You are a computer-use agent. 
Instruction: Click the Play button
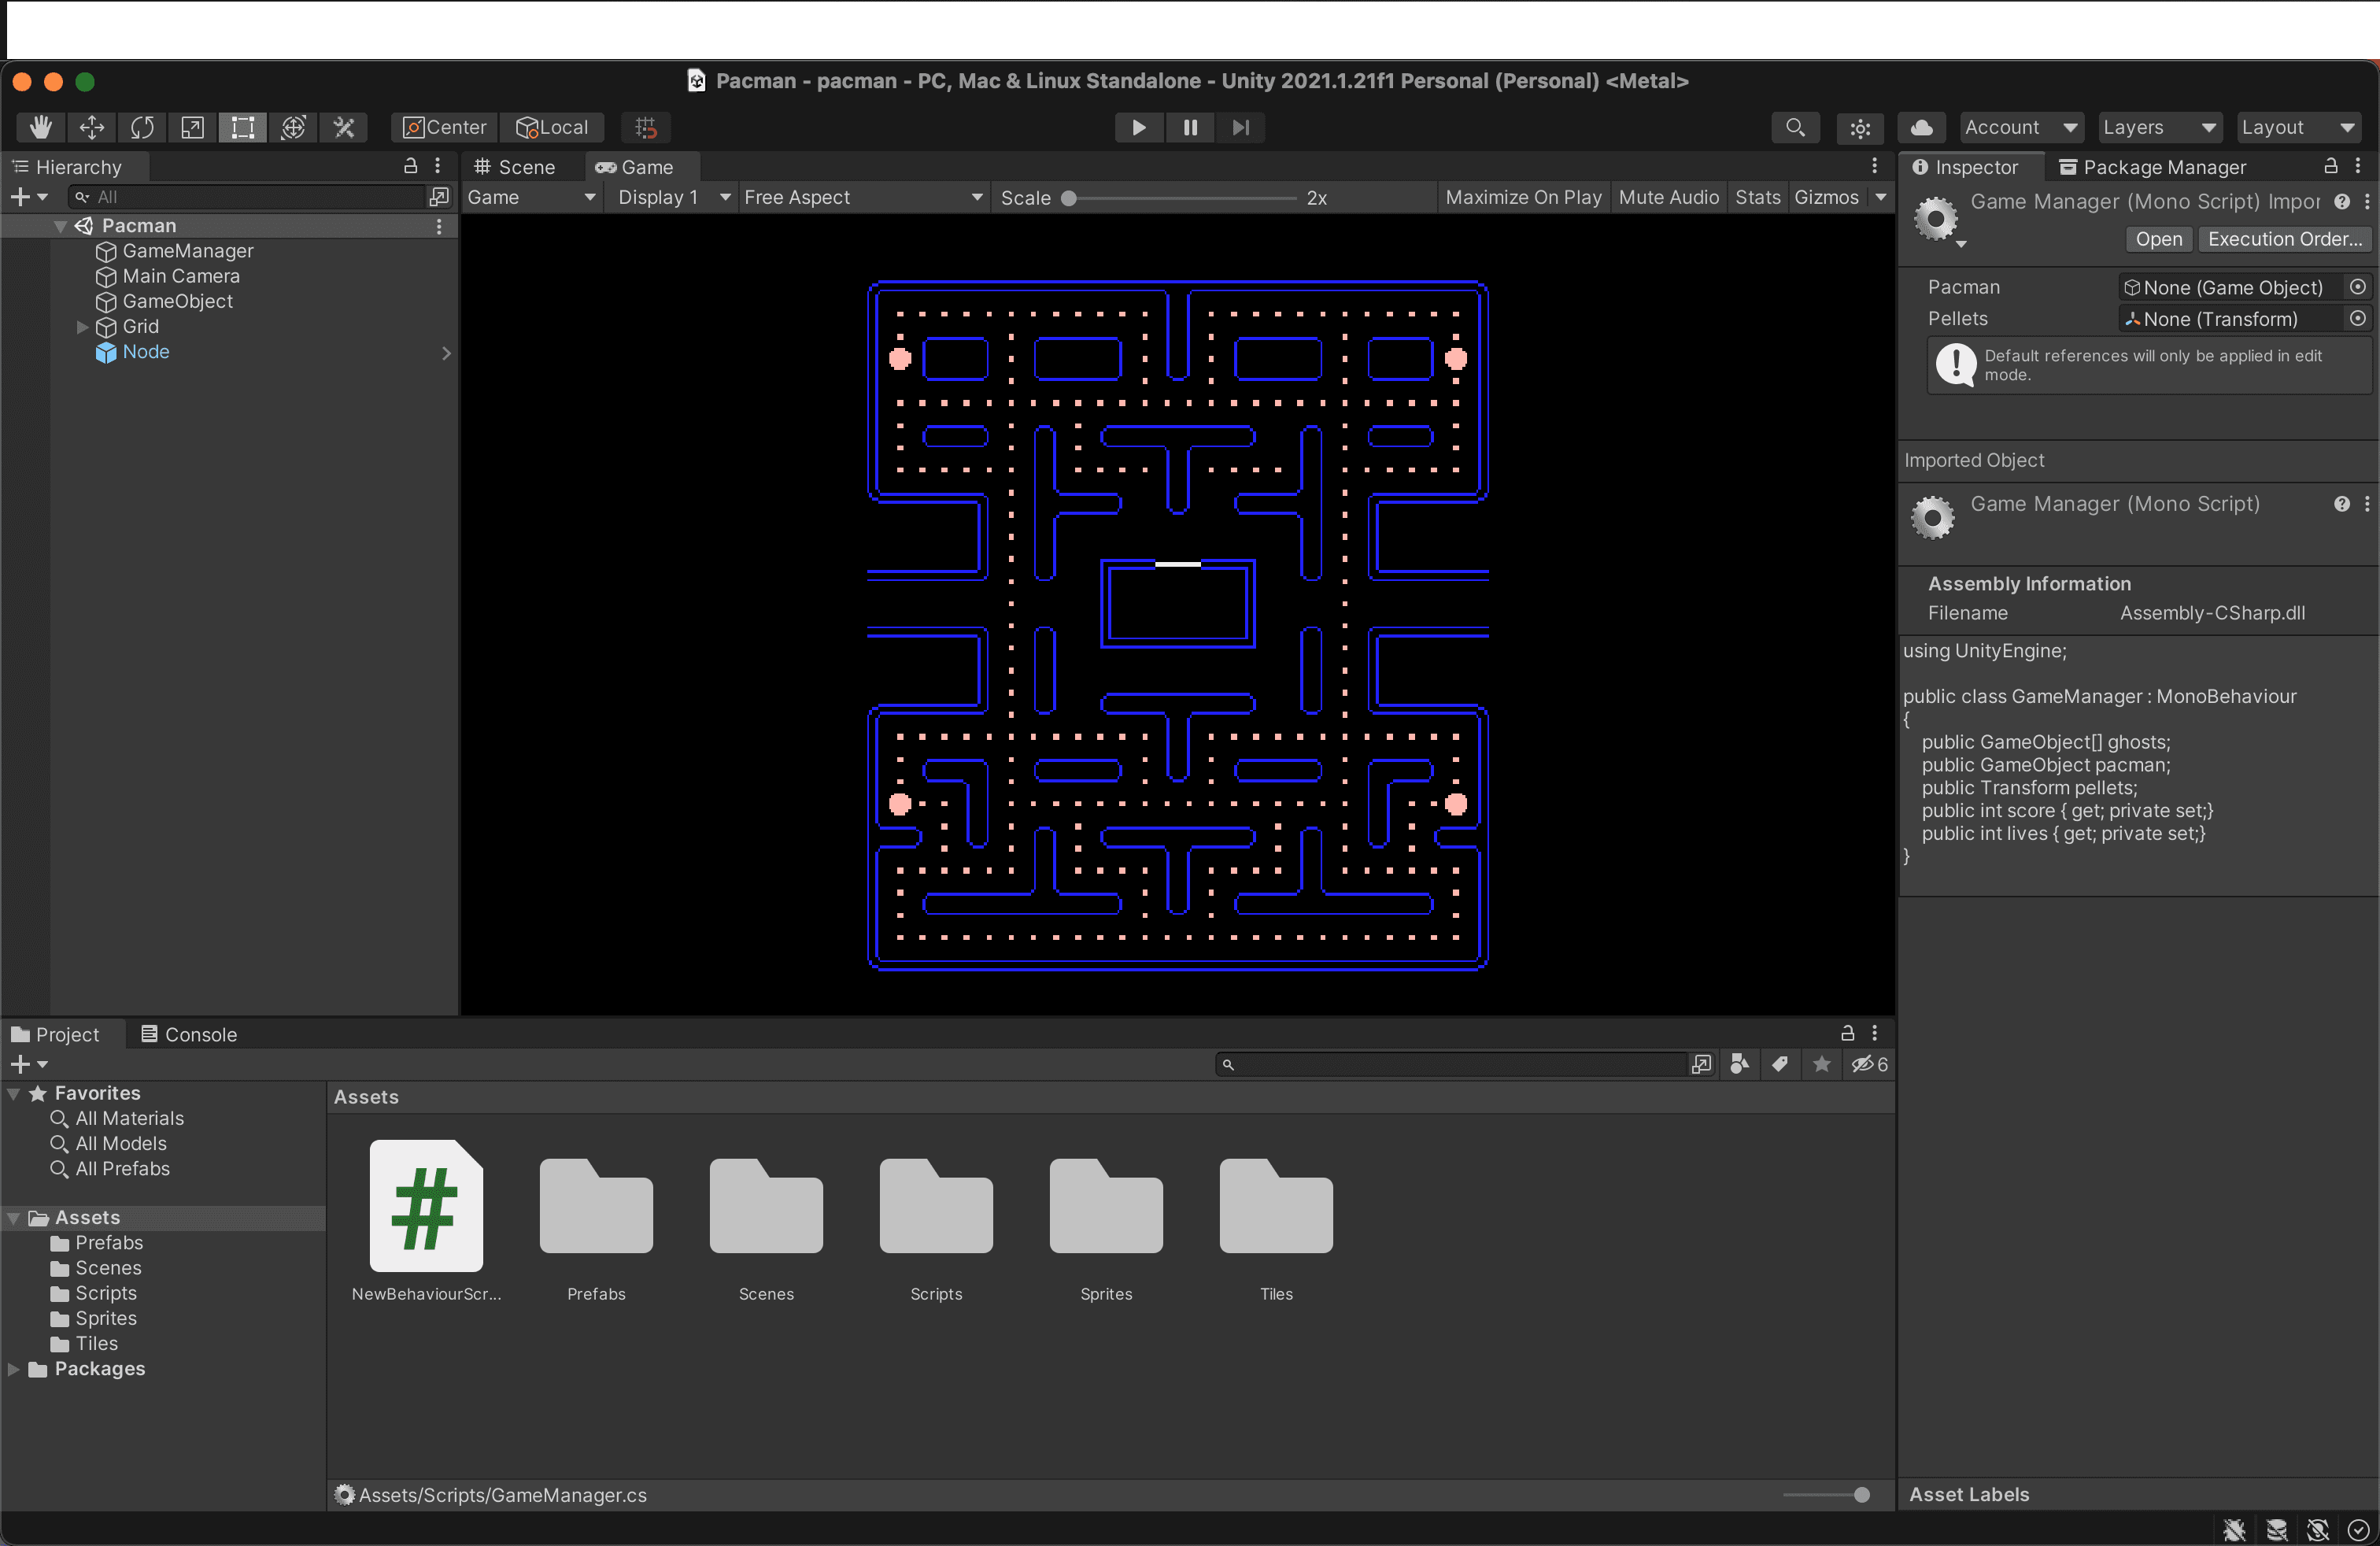(1138, 127)
